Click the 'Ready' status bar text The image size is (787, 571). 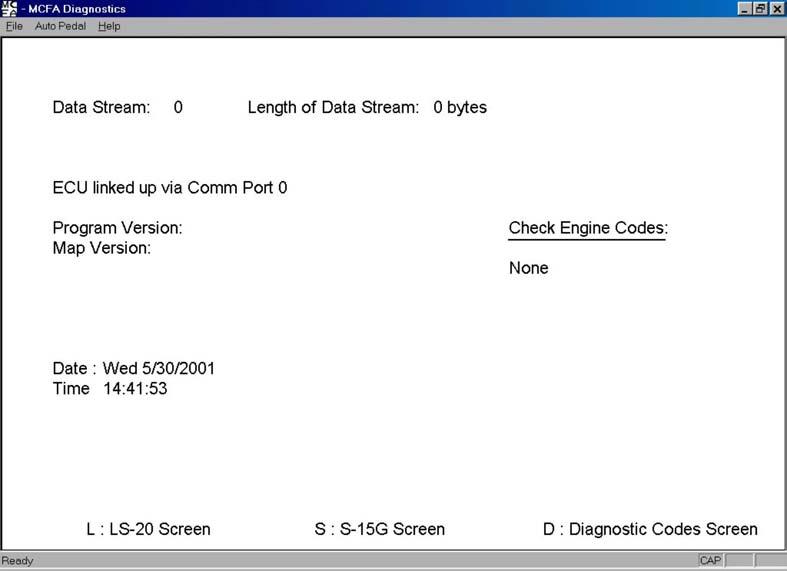17,560
